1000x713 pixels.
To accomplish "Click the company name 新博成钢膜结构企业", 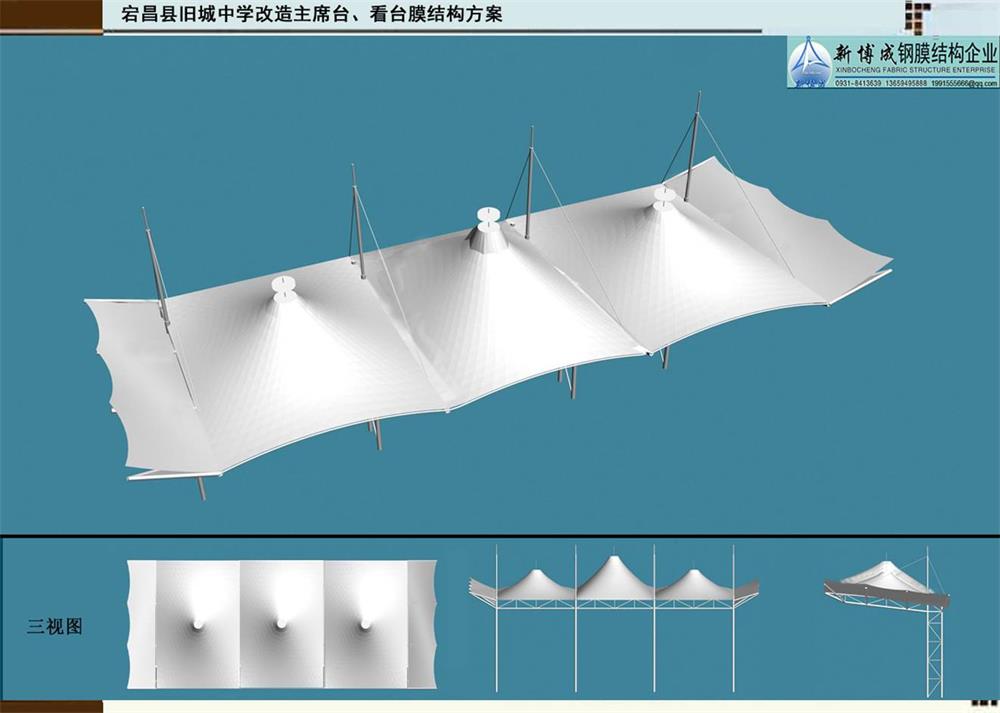I will pos(915,52).
